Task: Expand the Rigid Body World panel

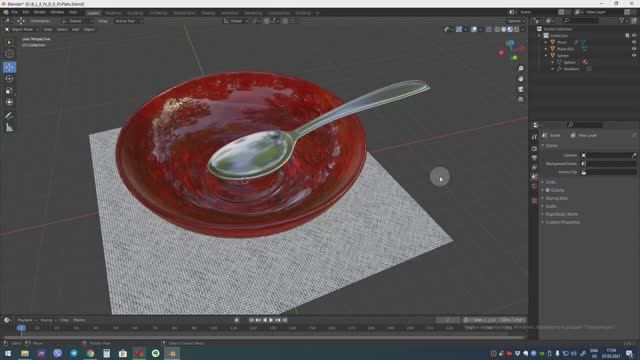Action: [562, 214]
